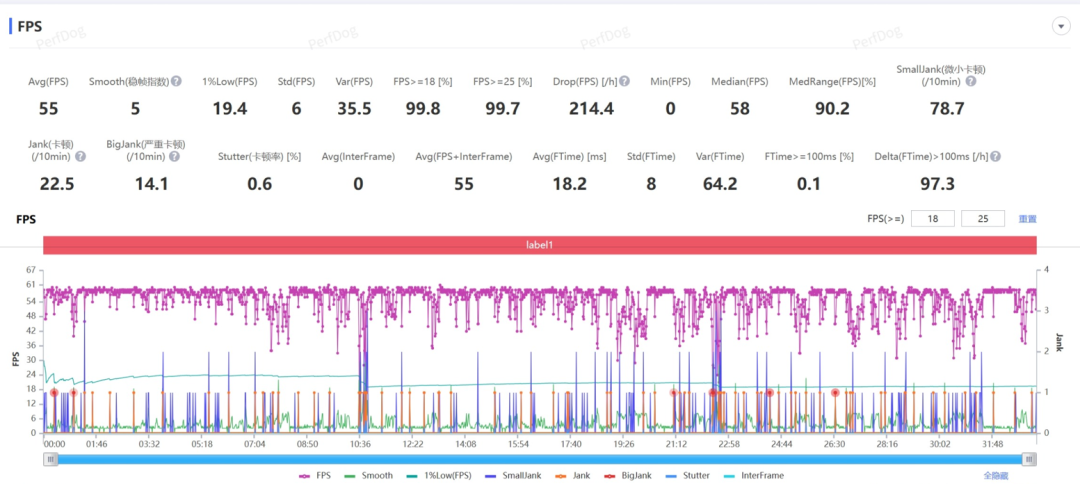Click the Stutter value 0.6
The width and height of the screenshot is (1080, 484).
point(260,184)
